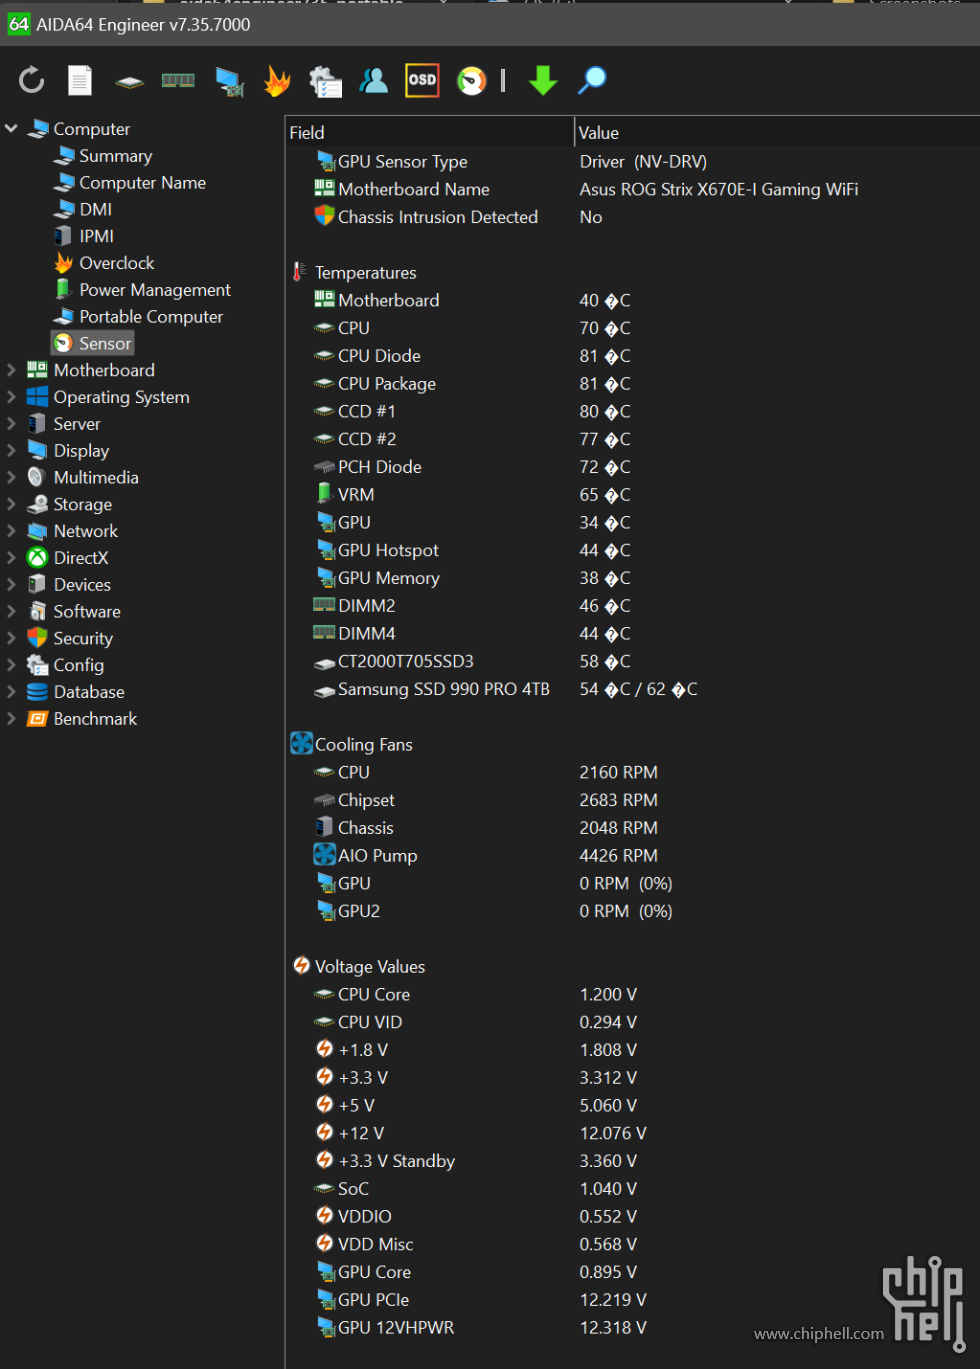Open the OSD panel toolbar icon
The image size is (980, 1369).
pyautogui.click(x=422, y=80)
